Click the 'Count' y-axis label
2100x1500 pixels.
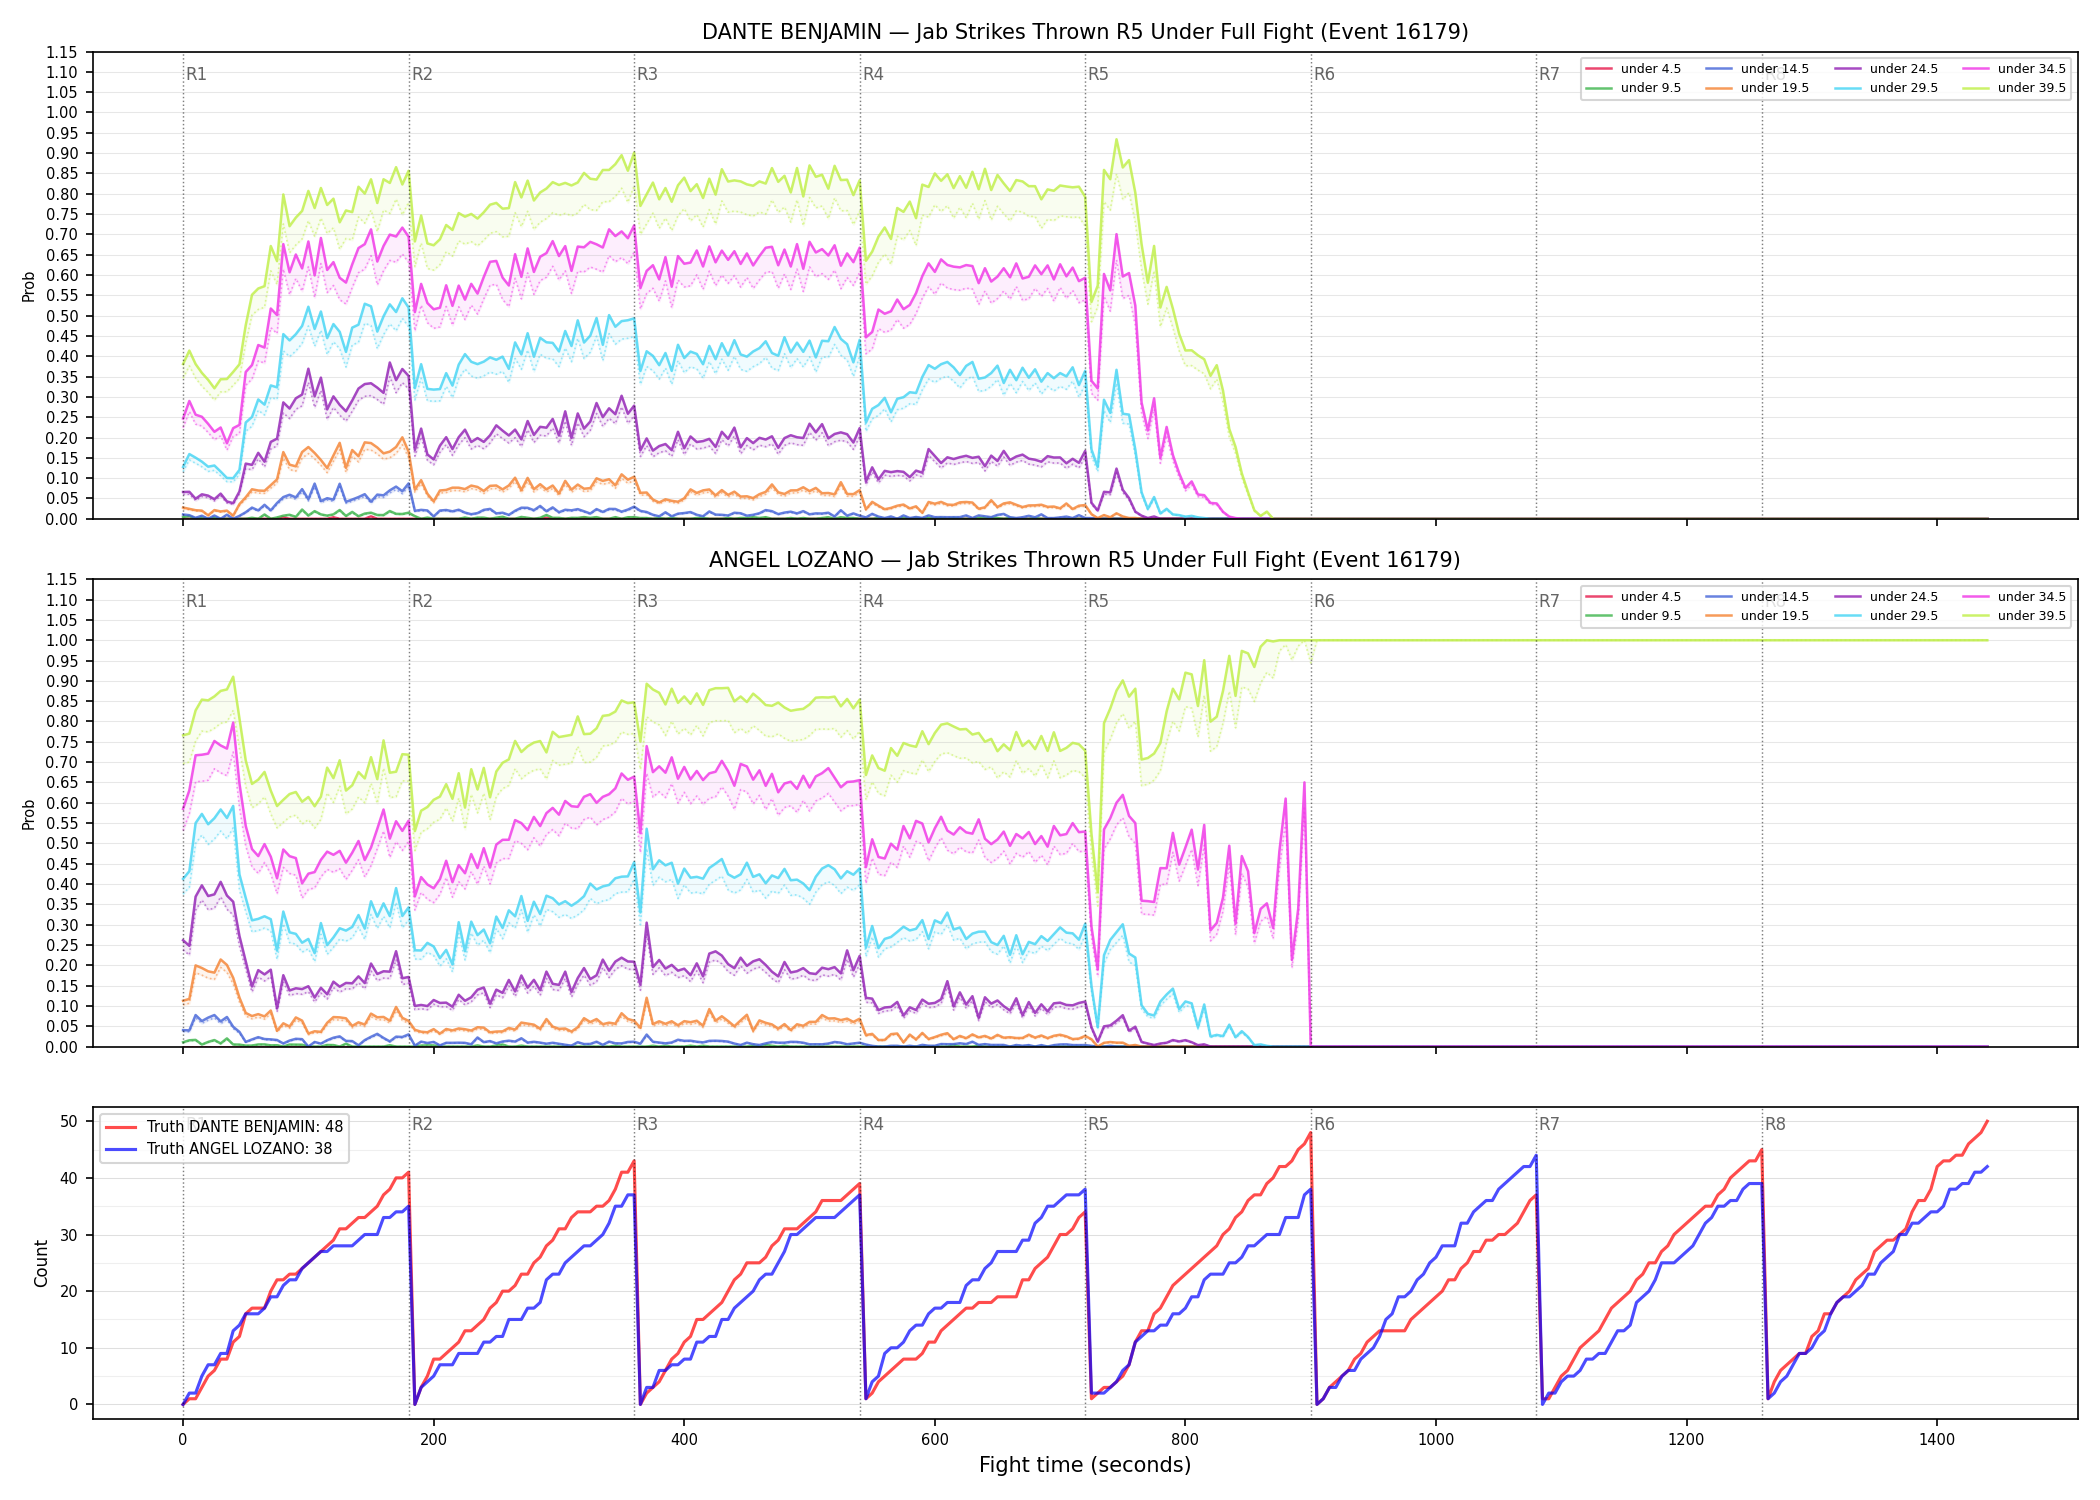(41, 1263)
